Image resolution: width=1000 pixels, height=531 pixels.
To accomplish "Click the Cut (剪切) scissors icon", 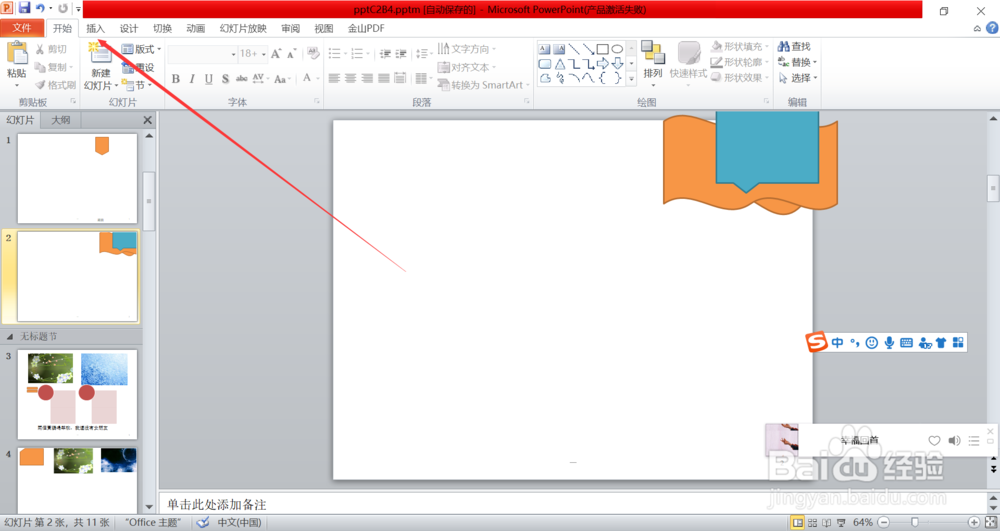I will (40, 49).
